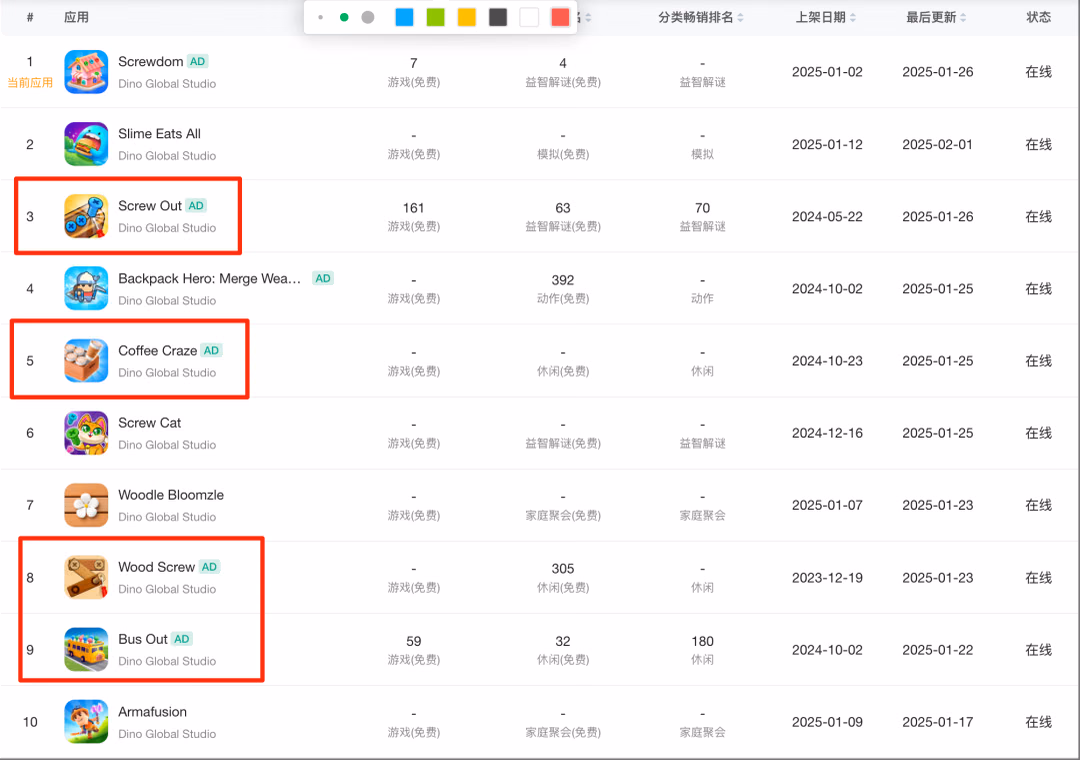The width and height of the screenshot is (1080, 760).
Task: Click Screw Out's free games rank 161
Action: (413, 208)
